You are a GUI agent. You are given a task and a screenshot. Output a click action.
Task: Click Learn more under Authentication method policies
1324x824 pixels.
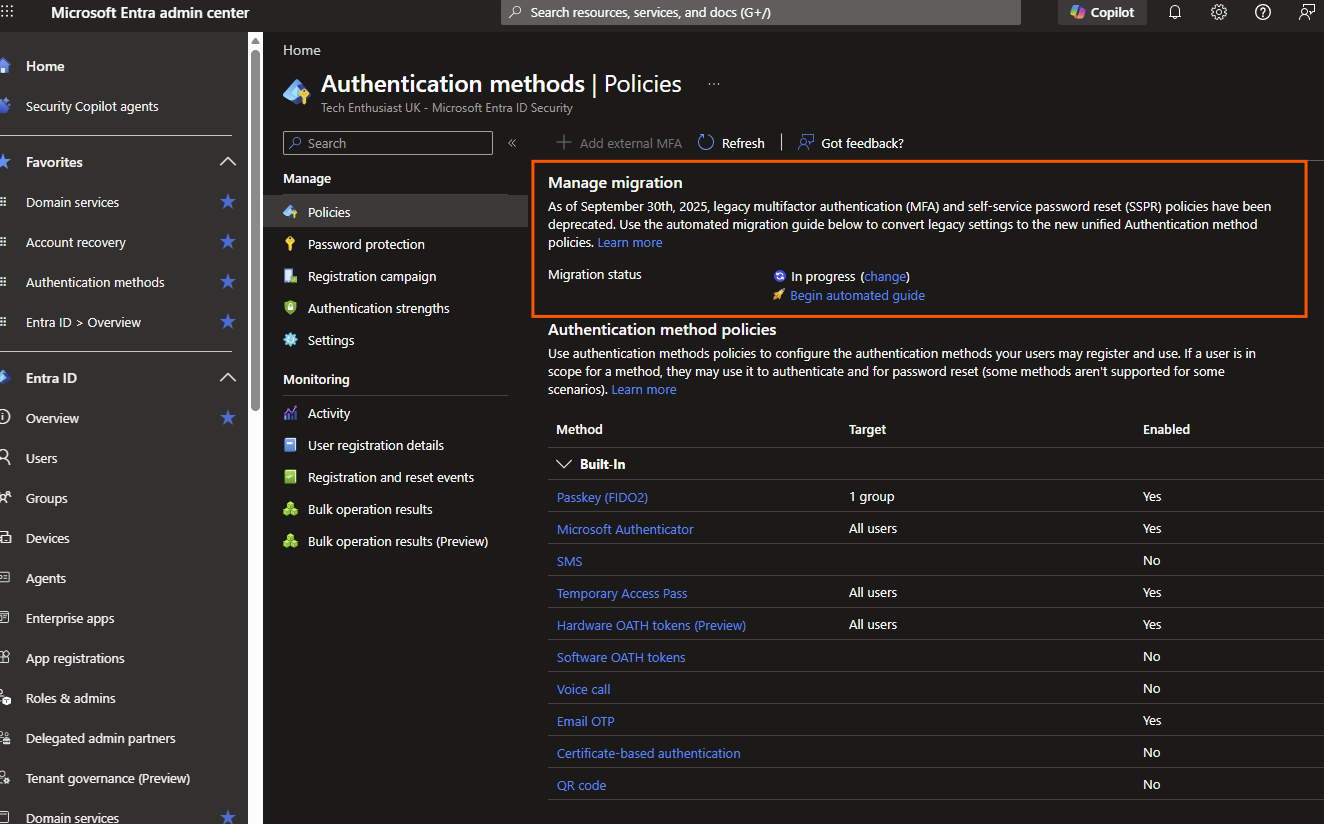[x=644, y=389]
